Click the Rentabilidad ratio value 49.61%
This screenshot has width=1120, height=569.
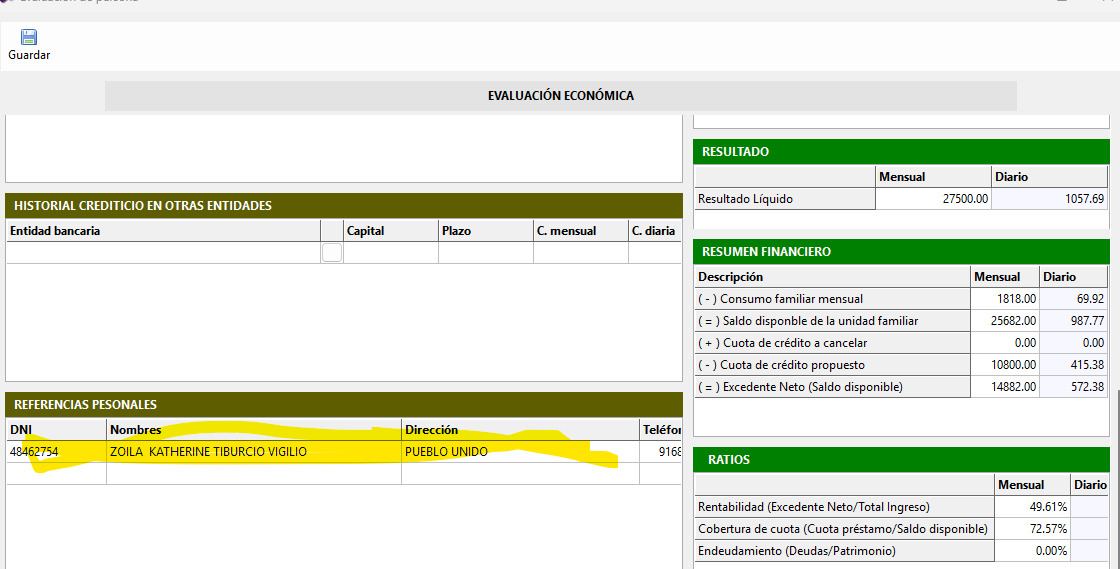pyautogui.click(x=1032, y=507)
